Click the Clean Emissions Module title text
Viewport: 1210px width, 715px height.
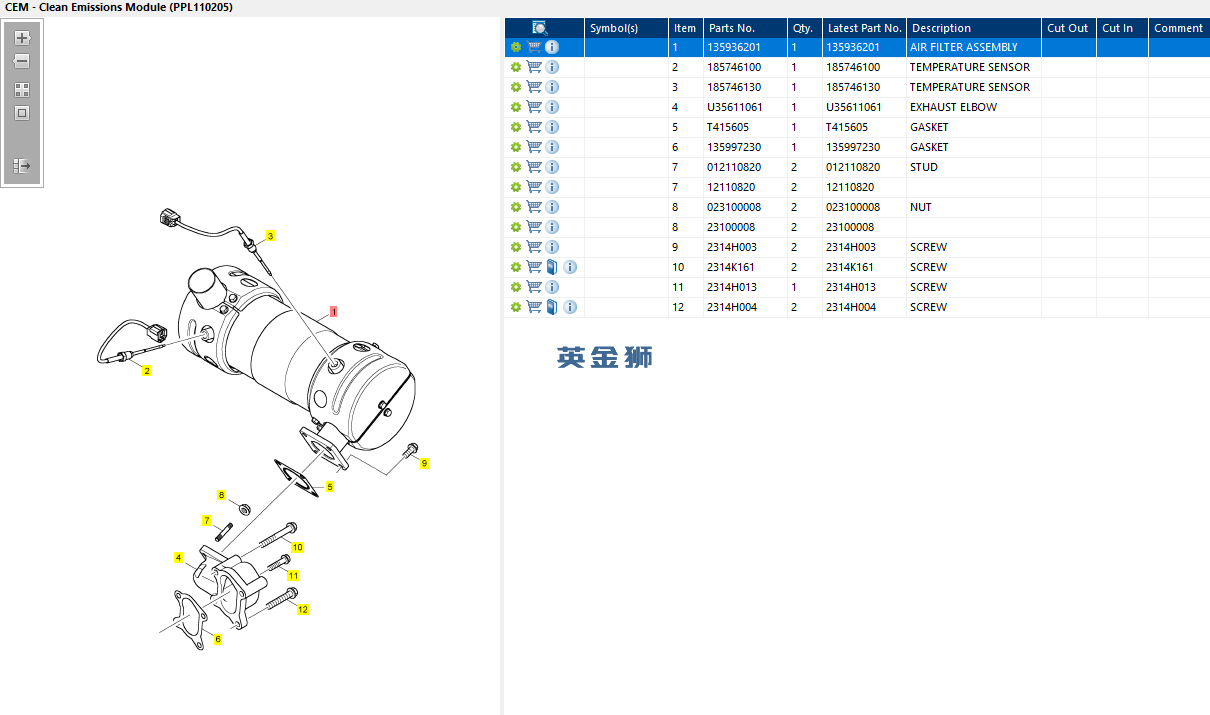point(119,7)
